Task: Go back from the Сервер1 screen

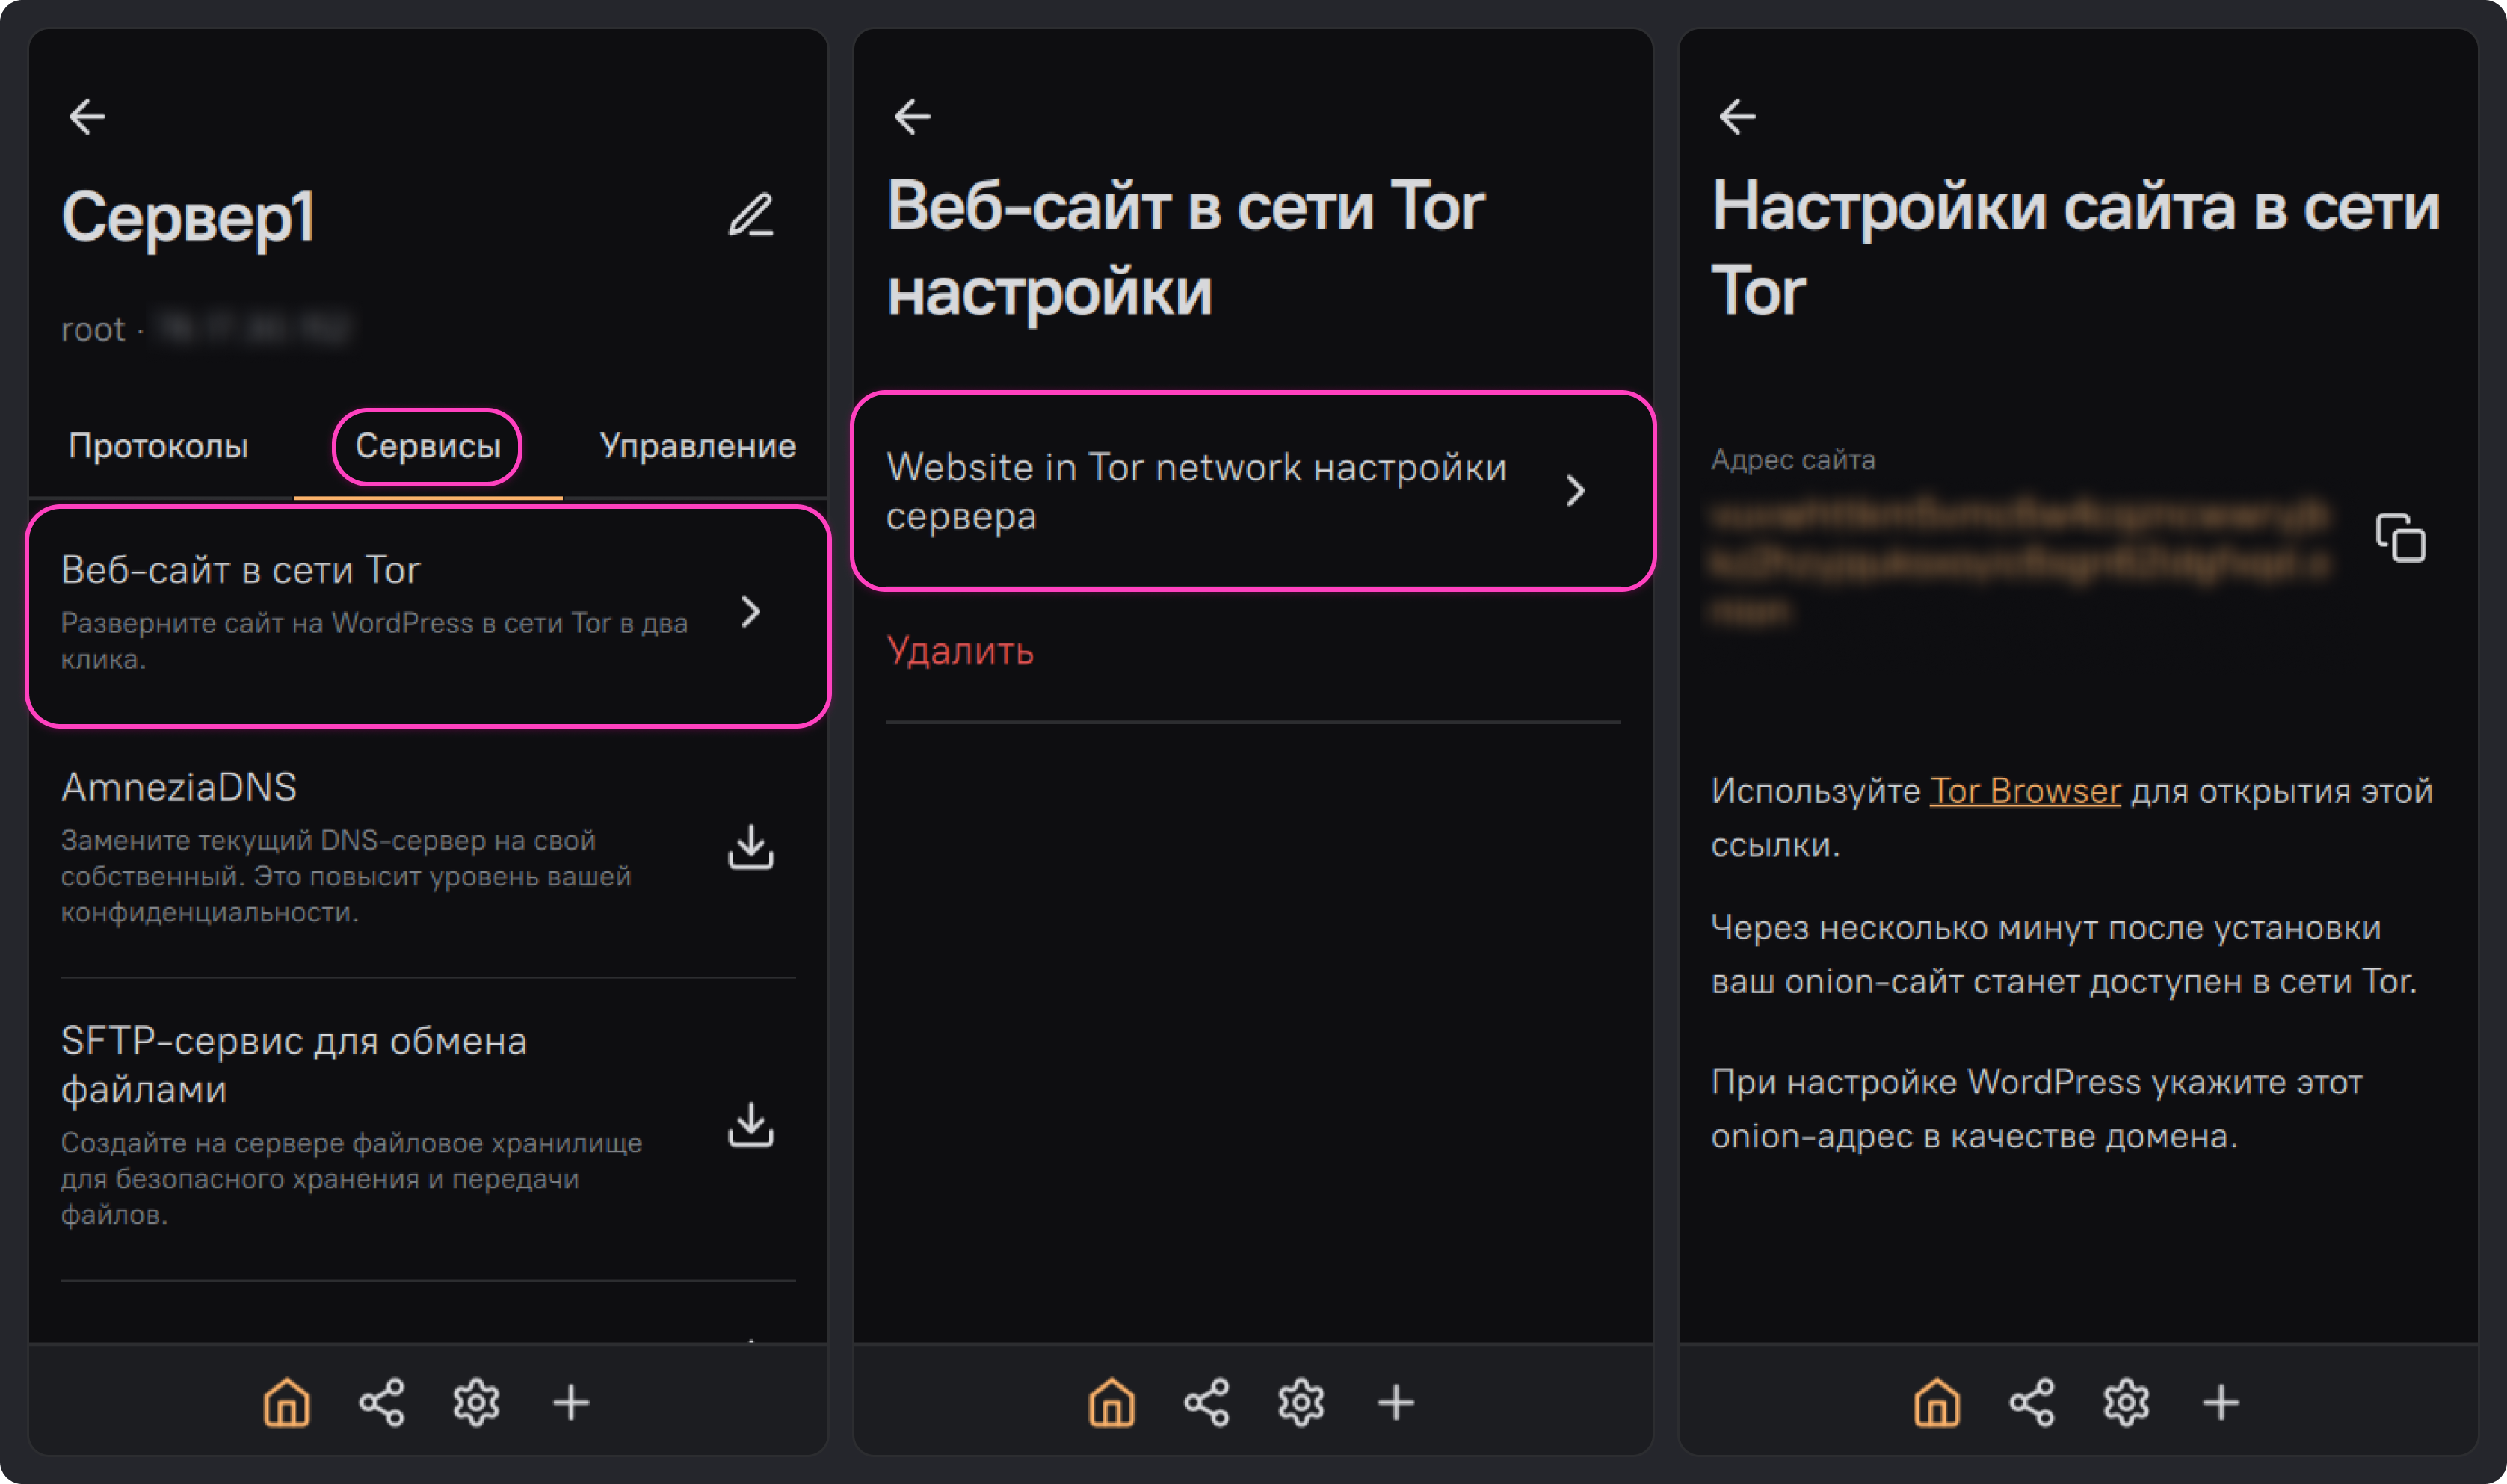Action: (x=87, y=116)
